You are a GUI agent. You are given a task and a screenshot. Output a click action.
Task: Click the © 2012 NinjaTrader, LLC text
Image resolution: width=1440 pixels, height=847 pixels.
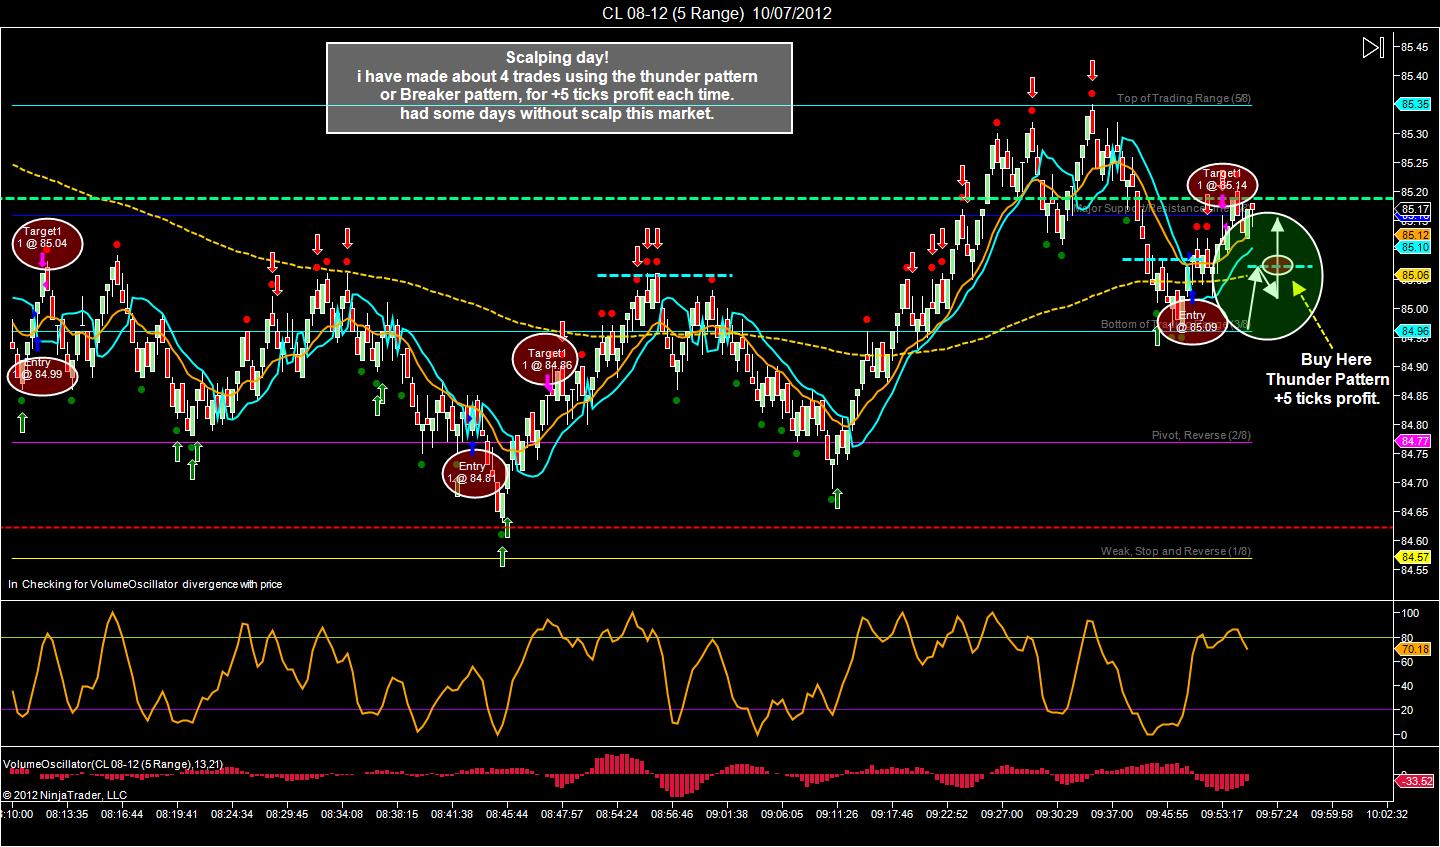pos(65,795)
